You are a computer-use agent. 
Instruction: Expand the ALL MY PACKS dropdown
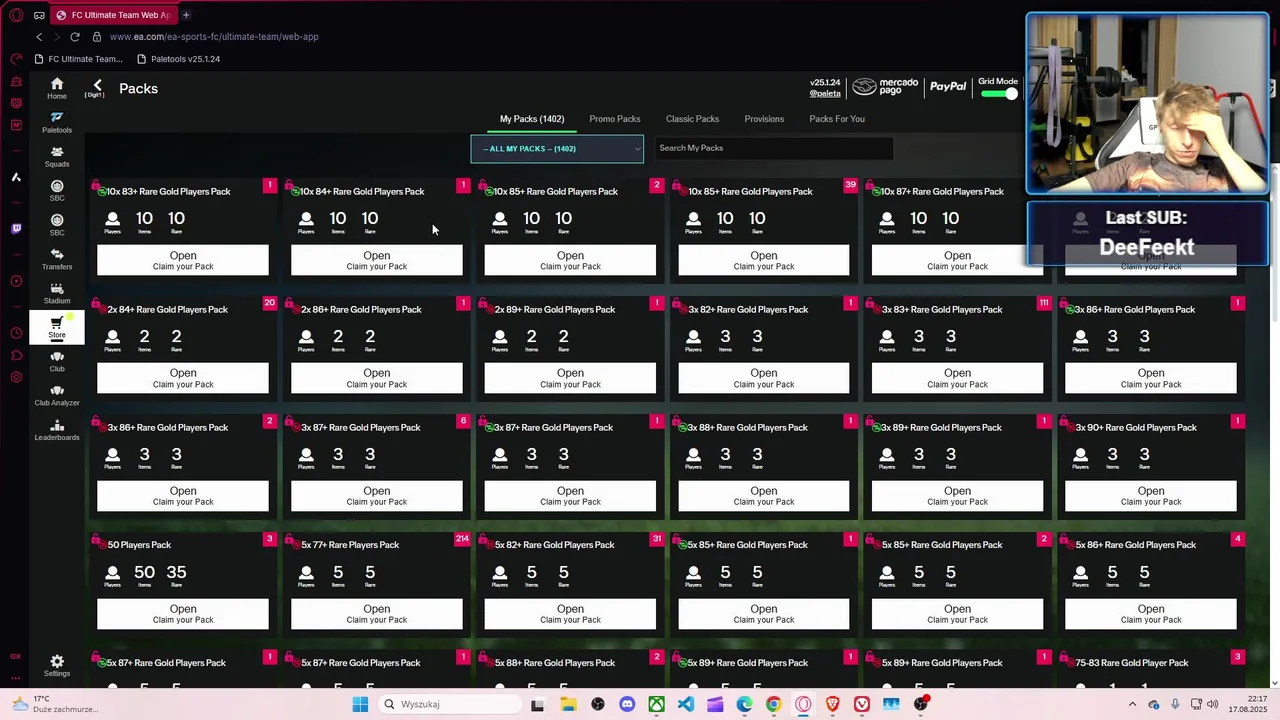[557, 149]
